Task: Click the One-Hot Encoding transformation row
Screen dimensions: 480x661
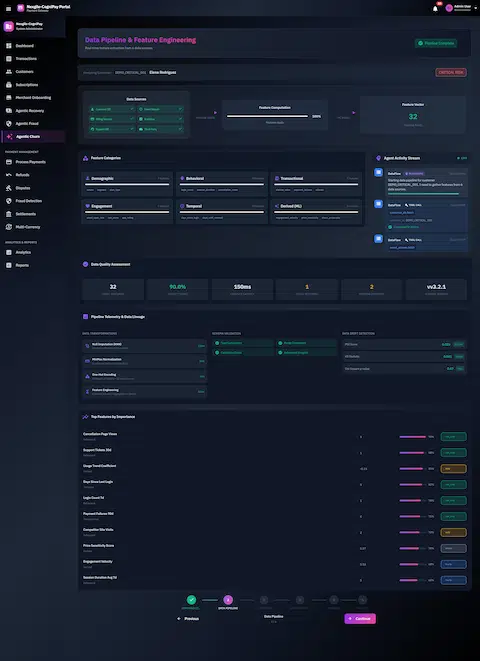Action: 145,376
